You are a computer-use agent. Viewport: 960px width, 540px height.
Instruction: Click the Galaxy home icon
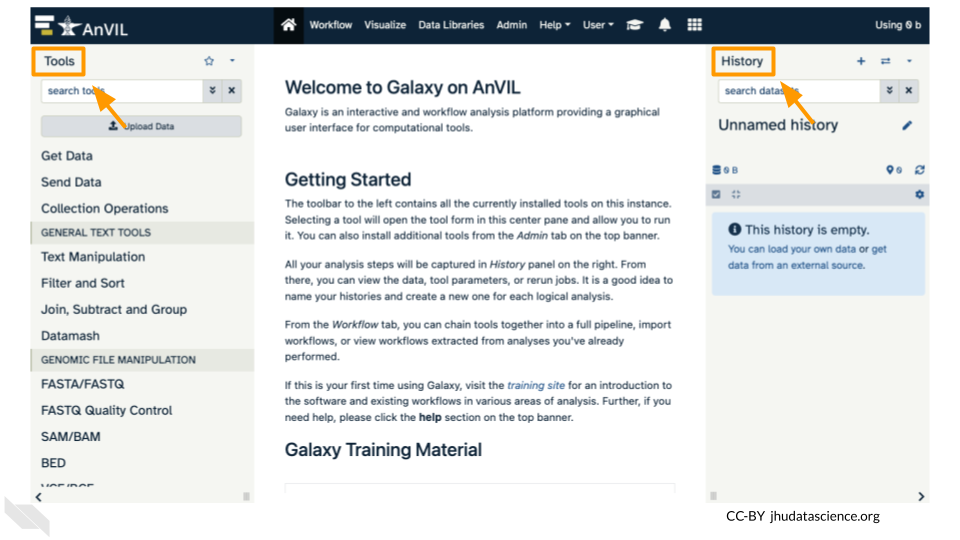[288, 24]
